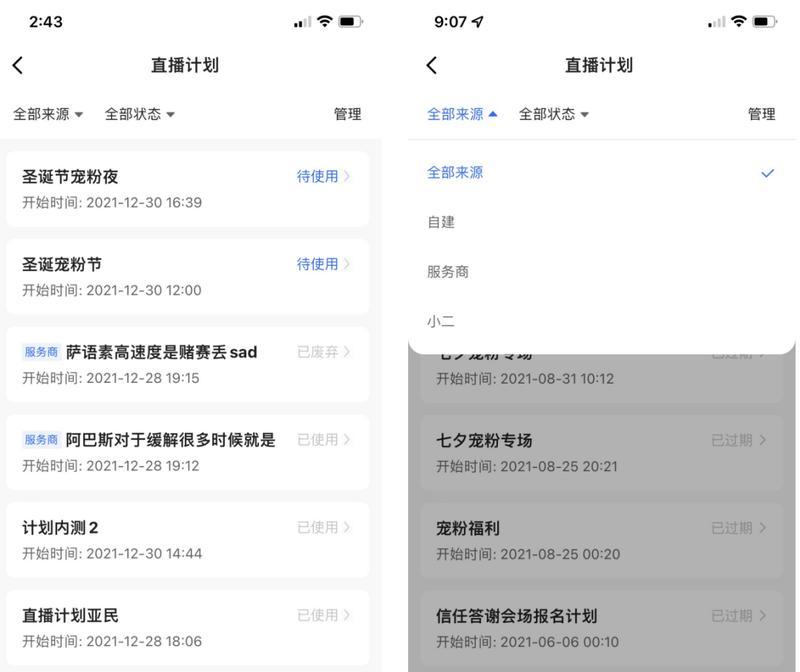This screenshot has width=800, height=672.
Task: Tap 已过期 status on 宠粉福利
Action: pos(738,528)
